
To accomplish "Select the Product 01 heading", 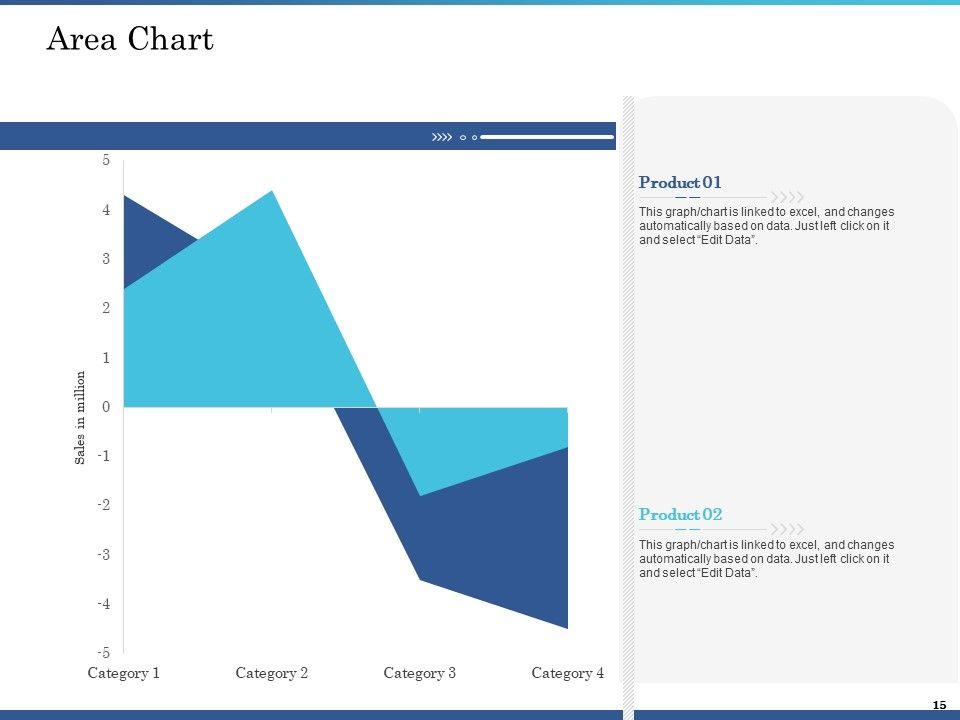I will point(680,182).
